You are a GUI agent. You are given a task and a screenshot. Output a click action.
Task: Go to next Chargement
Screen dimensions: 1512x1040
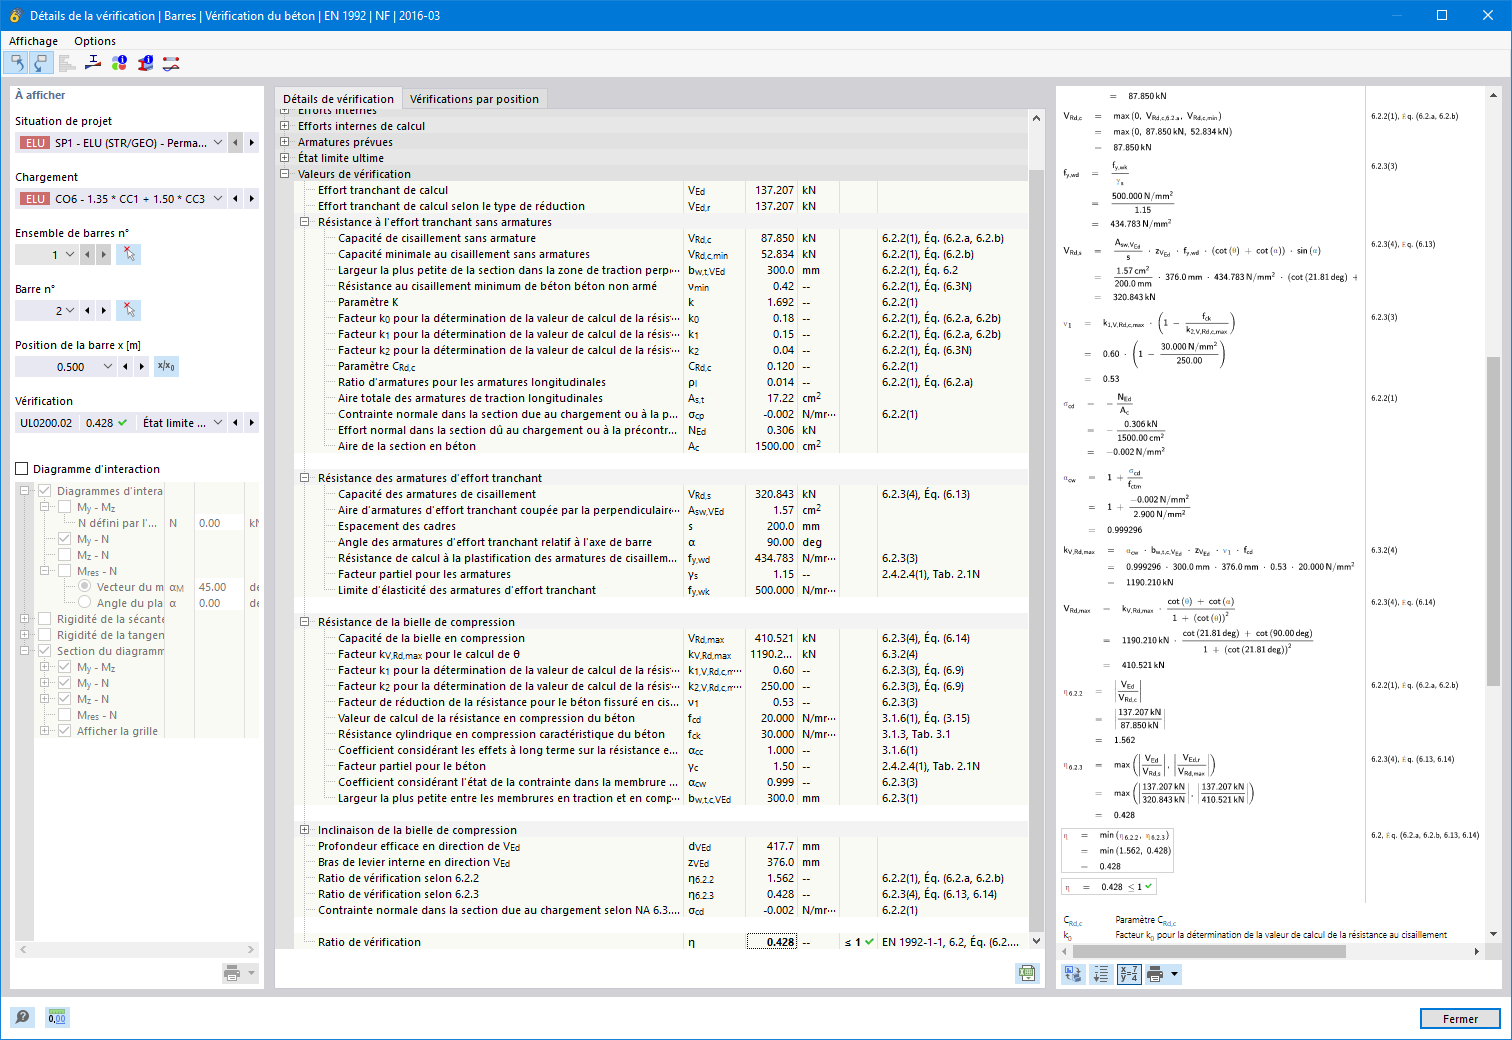(252, 199)
